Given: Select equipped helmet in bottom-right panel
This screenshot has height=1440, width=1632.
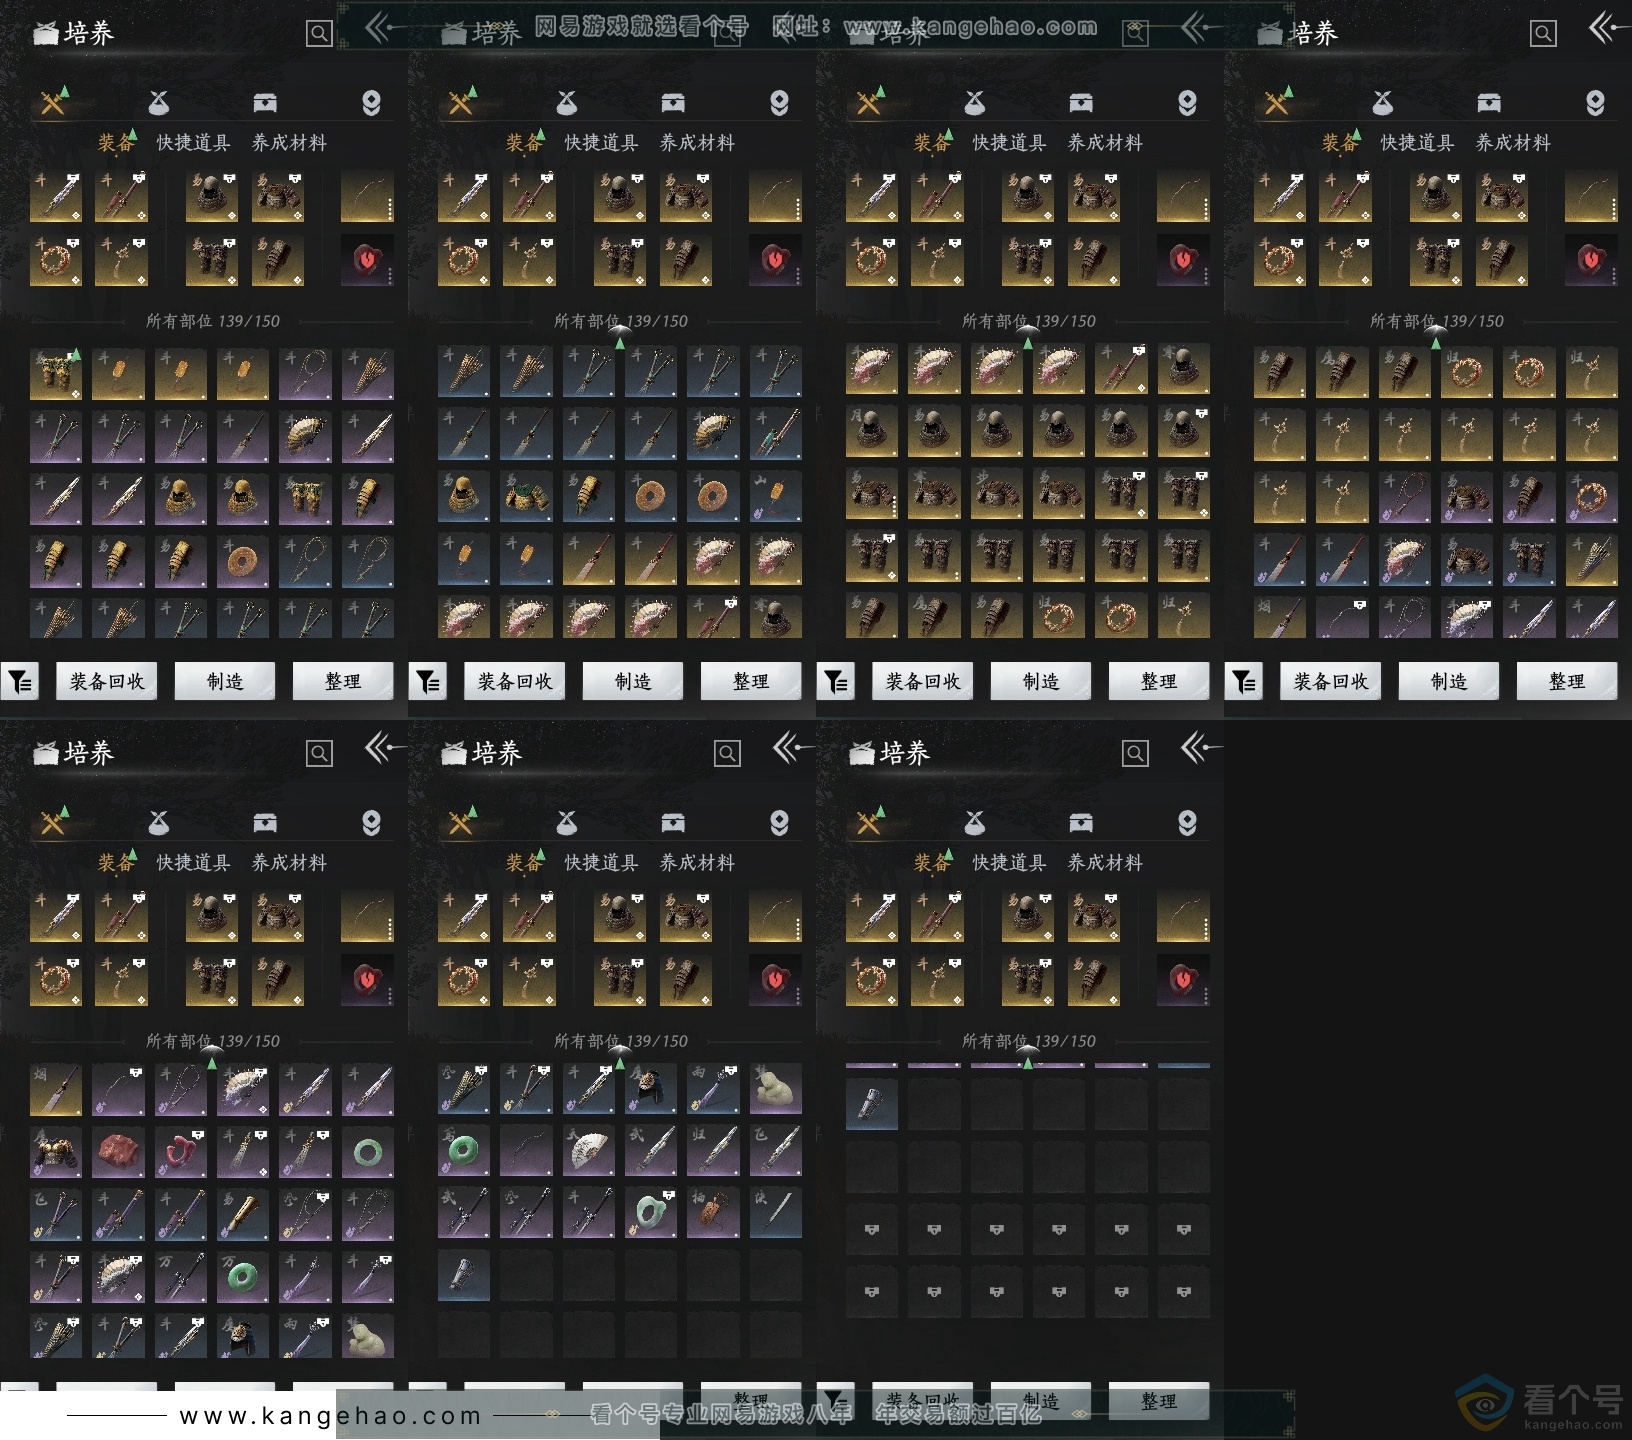Looking at the screenshot, I should click(1028, 916).
